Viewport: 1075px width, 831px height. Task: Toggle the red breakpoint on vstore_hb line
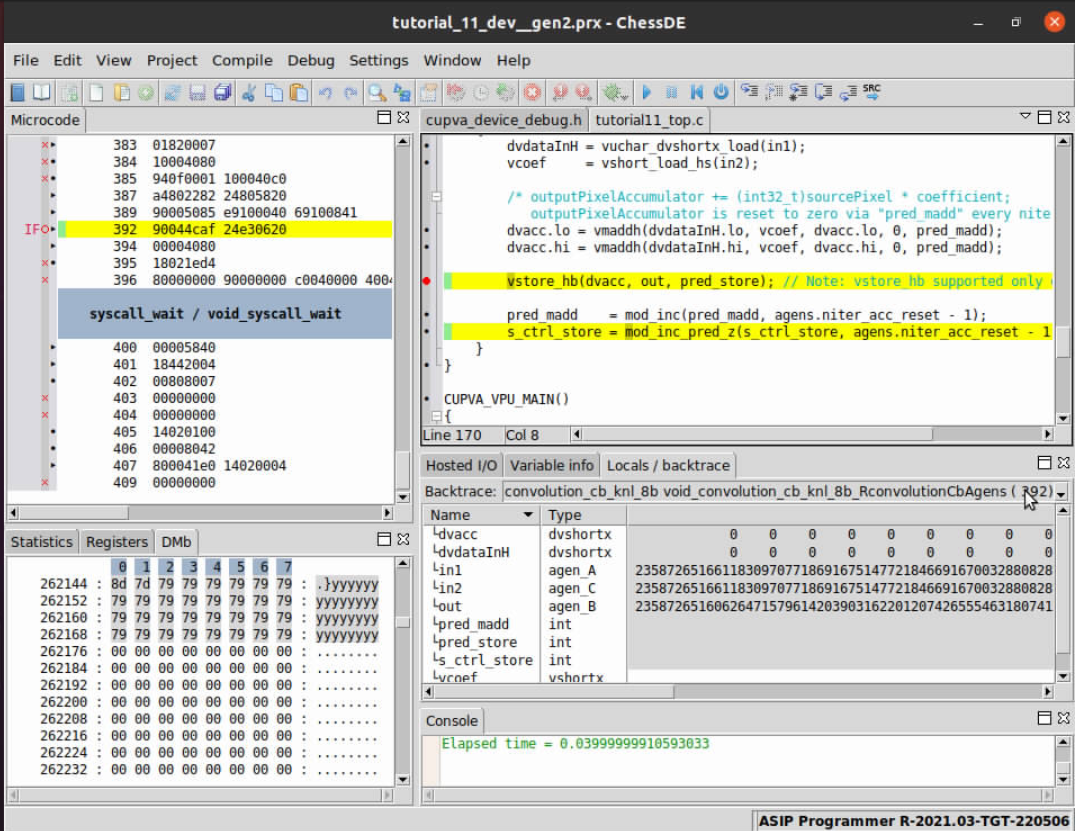(428, 282)
